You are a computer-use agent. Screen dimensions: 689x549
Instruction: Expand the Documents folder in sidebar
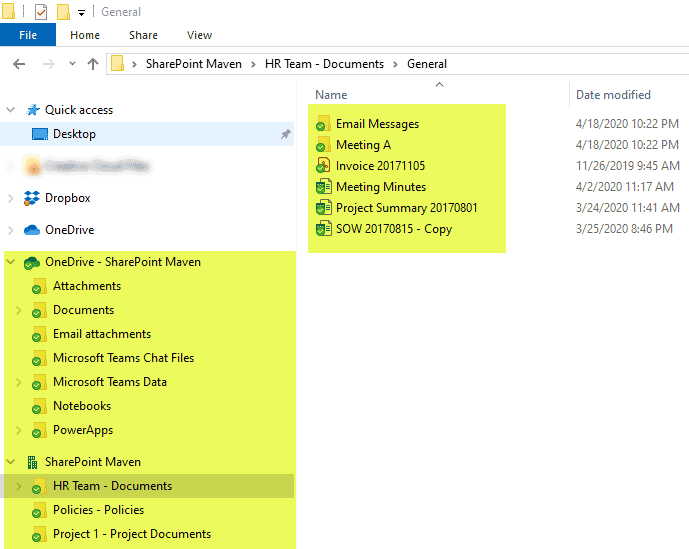pos(18,310)
